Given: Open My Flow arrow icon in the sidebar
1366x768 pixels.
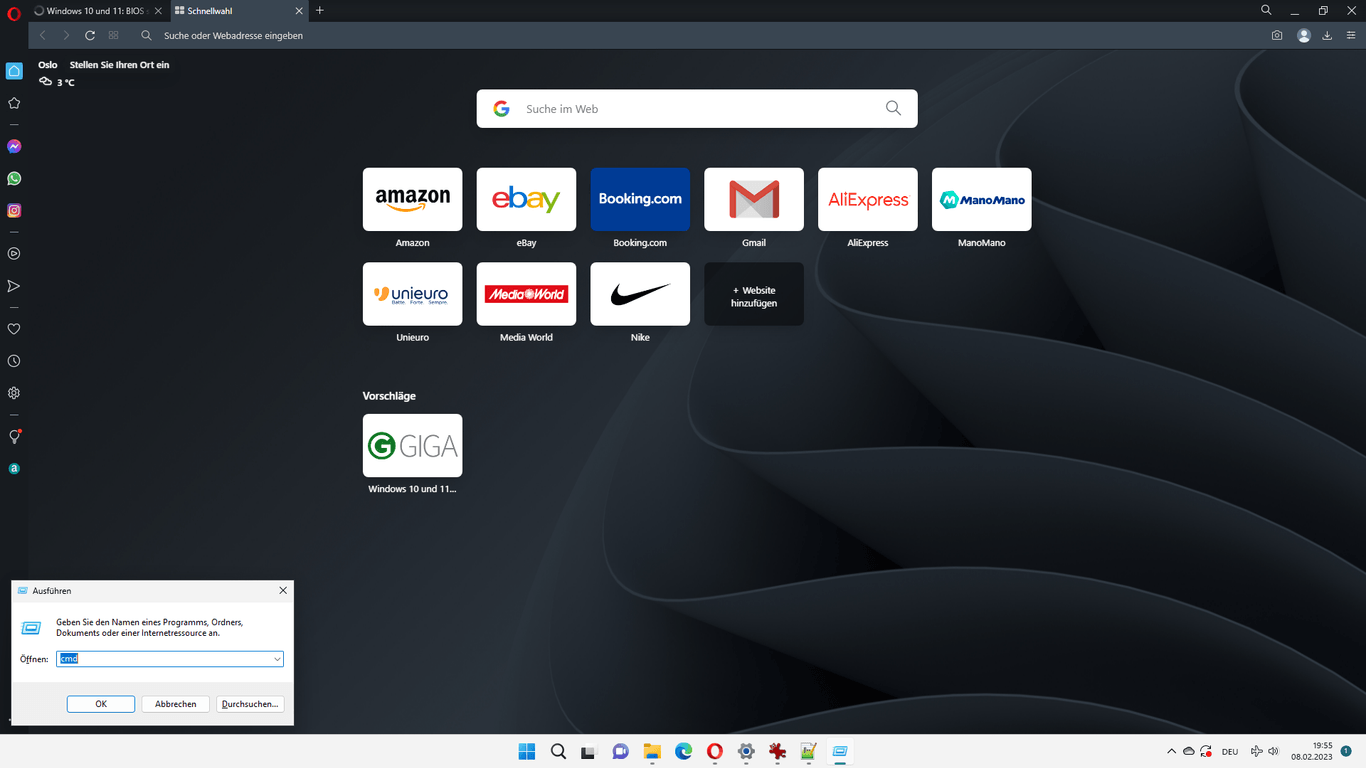Looking at the screenshot, I should pyautogui.click(x=14, y=286).
